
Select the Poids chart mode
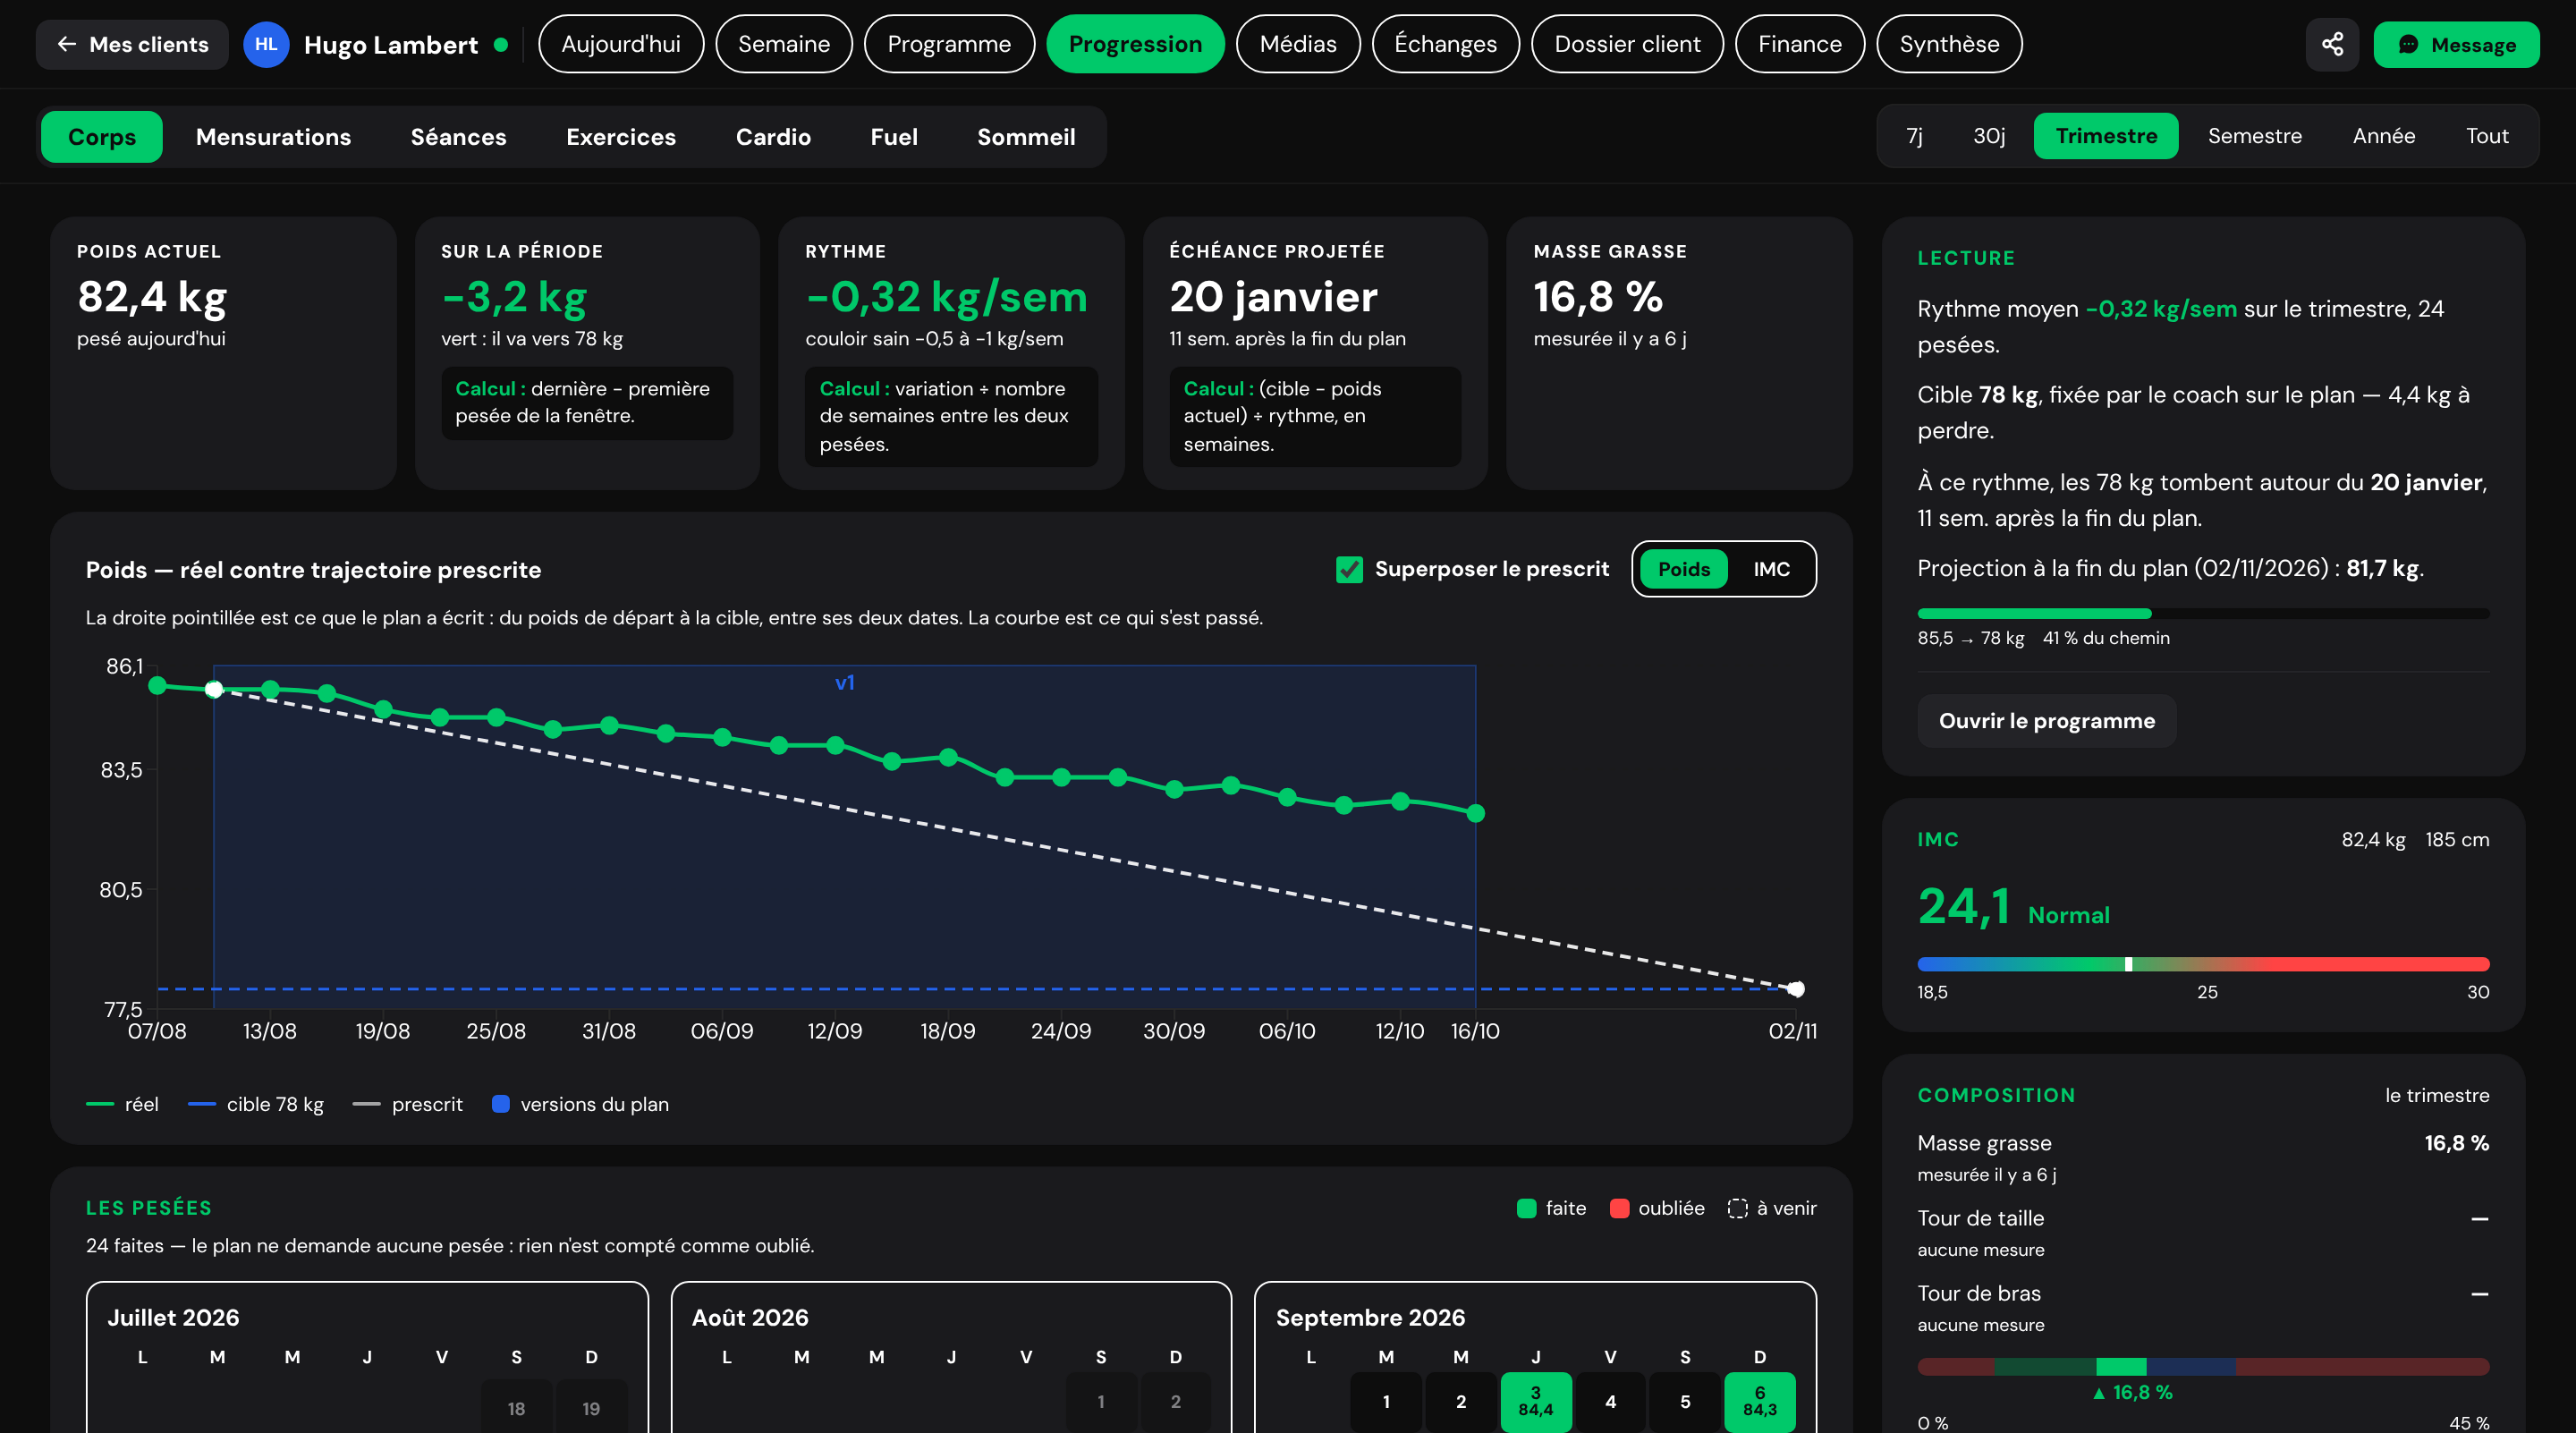pos(1684,569)
